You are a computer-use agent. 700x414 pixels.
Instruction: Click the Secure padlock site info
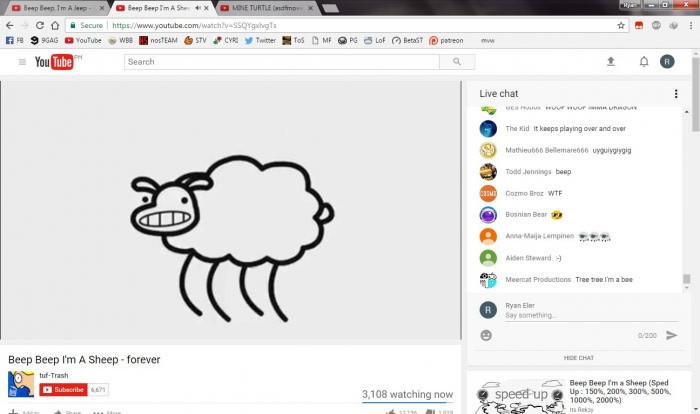[87, 25]
